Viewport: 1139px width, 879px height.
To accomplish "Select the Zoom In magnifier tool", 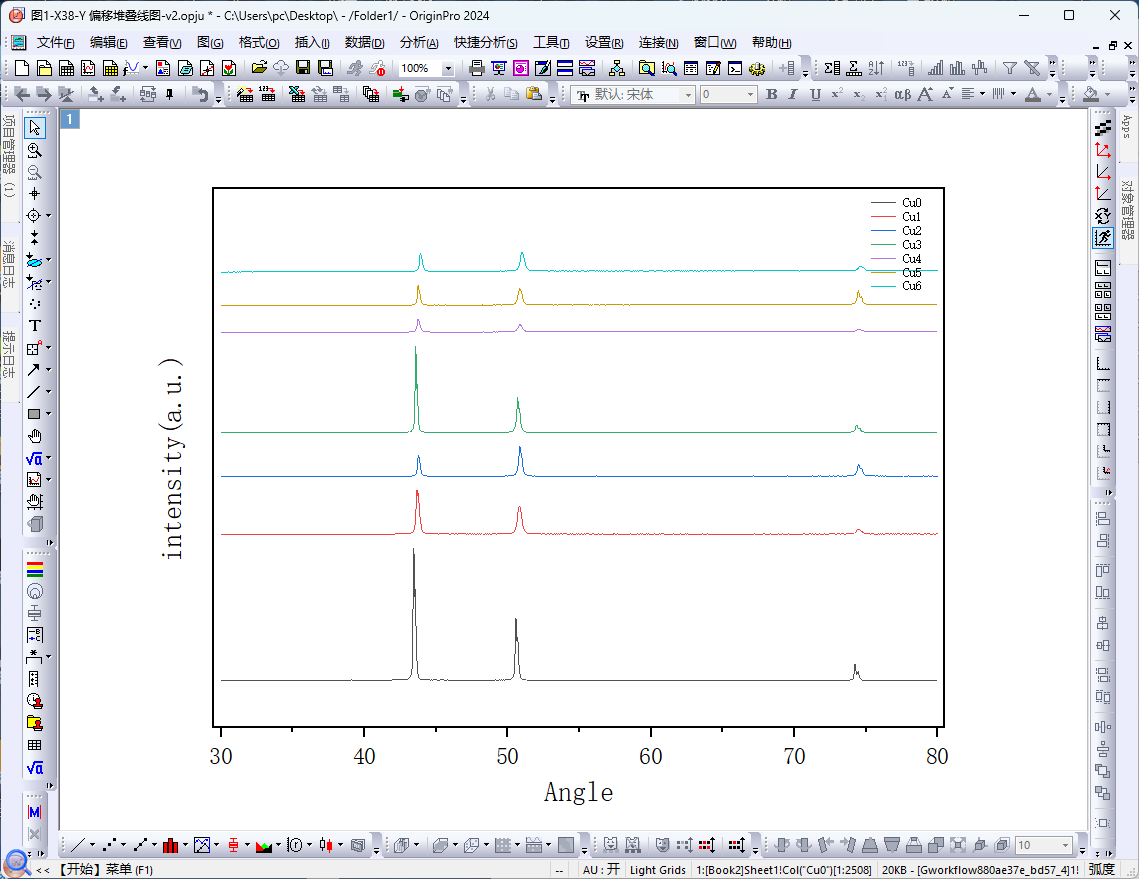I will 34,150.
